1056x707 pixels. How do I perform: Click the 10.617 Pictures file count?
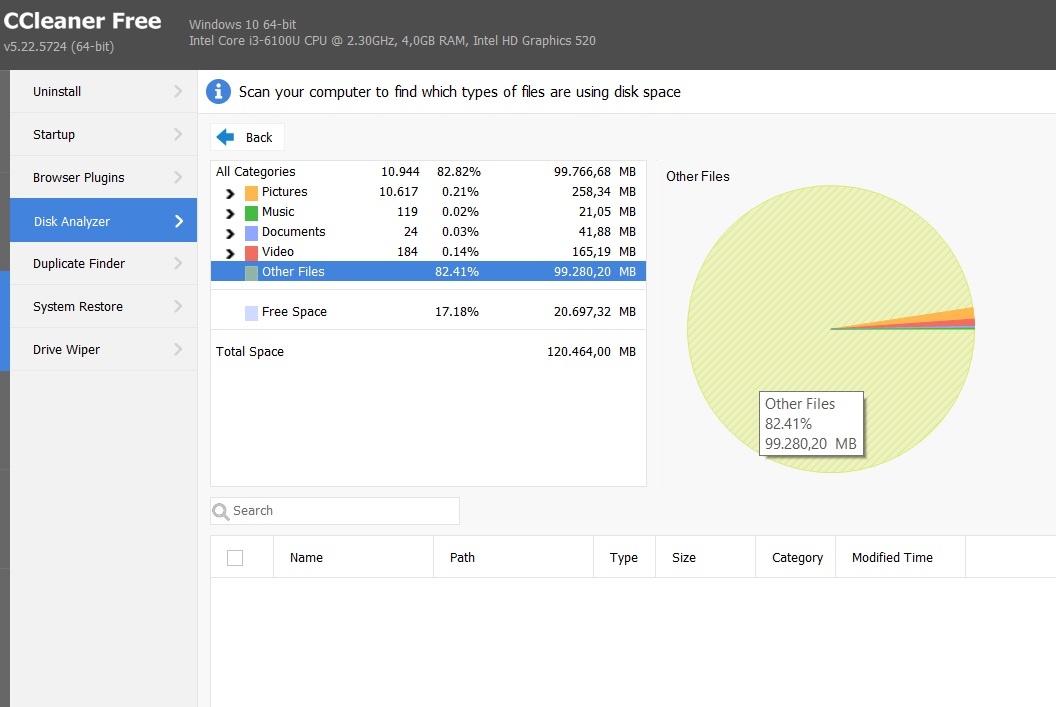click(x=398, y=192)
